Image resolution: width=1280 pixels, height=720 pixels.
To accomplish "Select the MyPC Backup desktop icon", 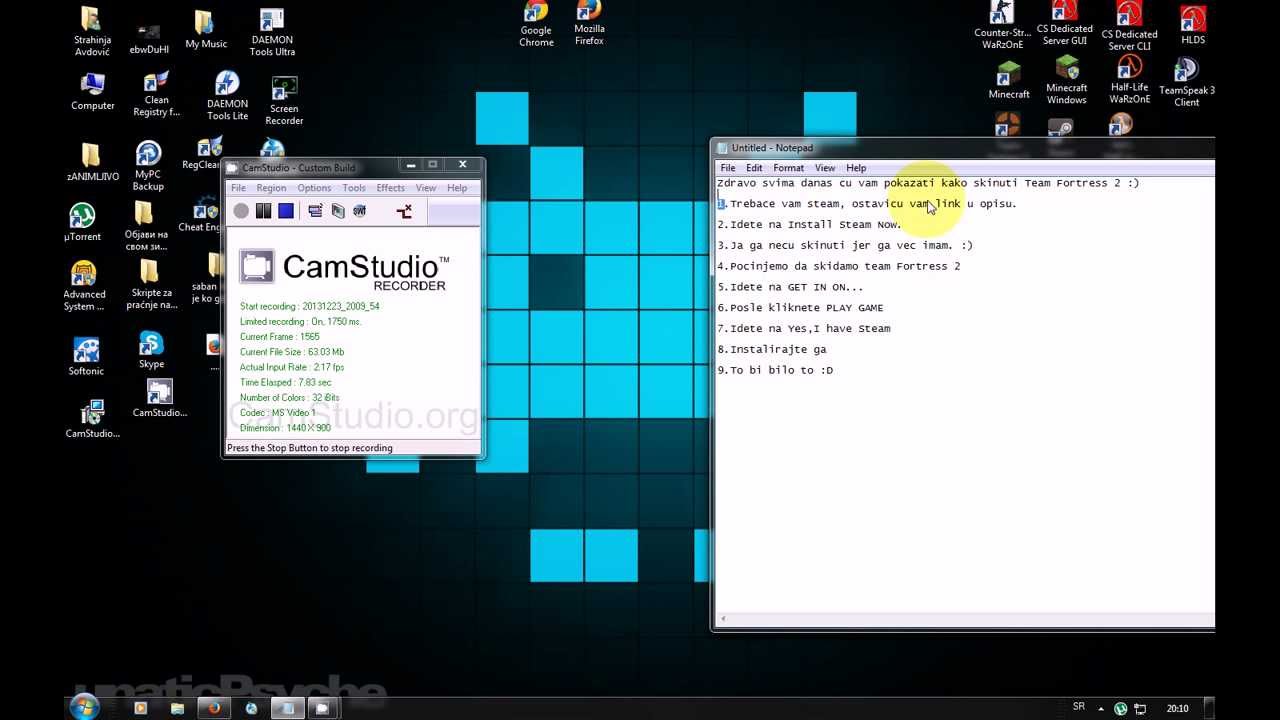I will (148, 166).
